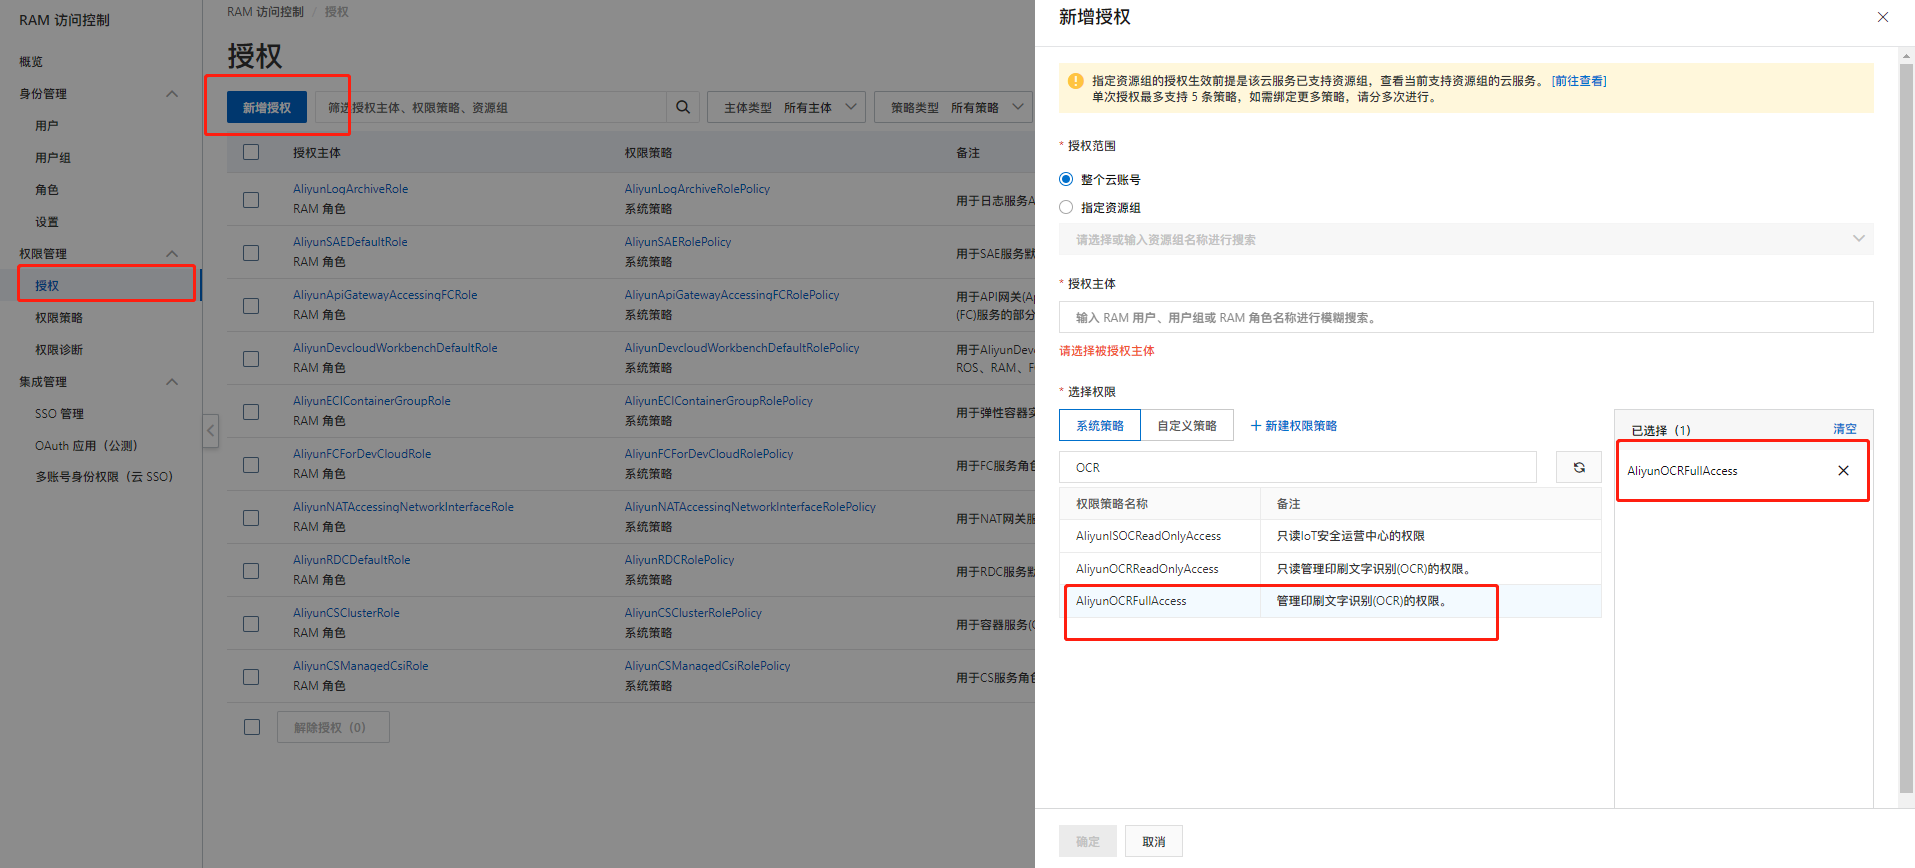The width and height of the screenshot is (1915, 868).
Task: Open the 主体类型 dropdown
Action: point(786,107)
